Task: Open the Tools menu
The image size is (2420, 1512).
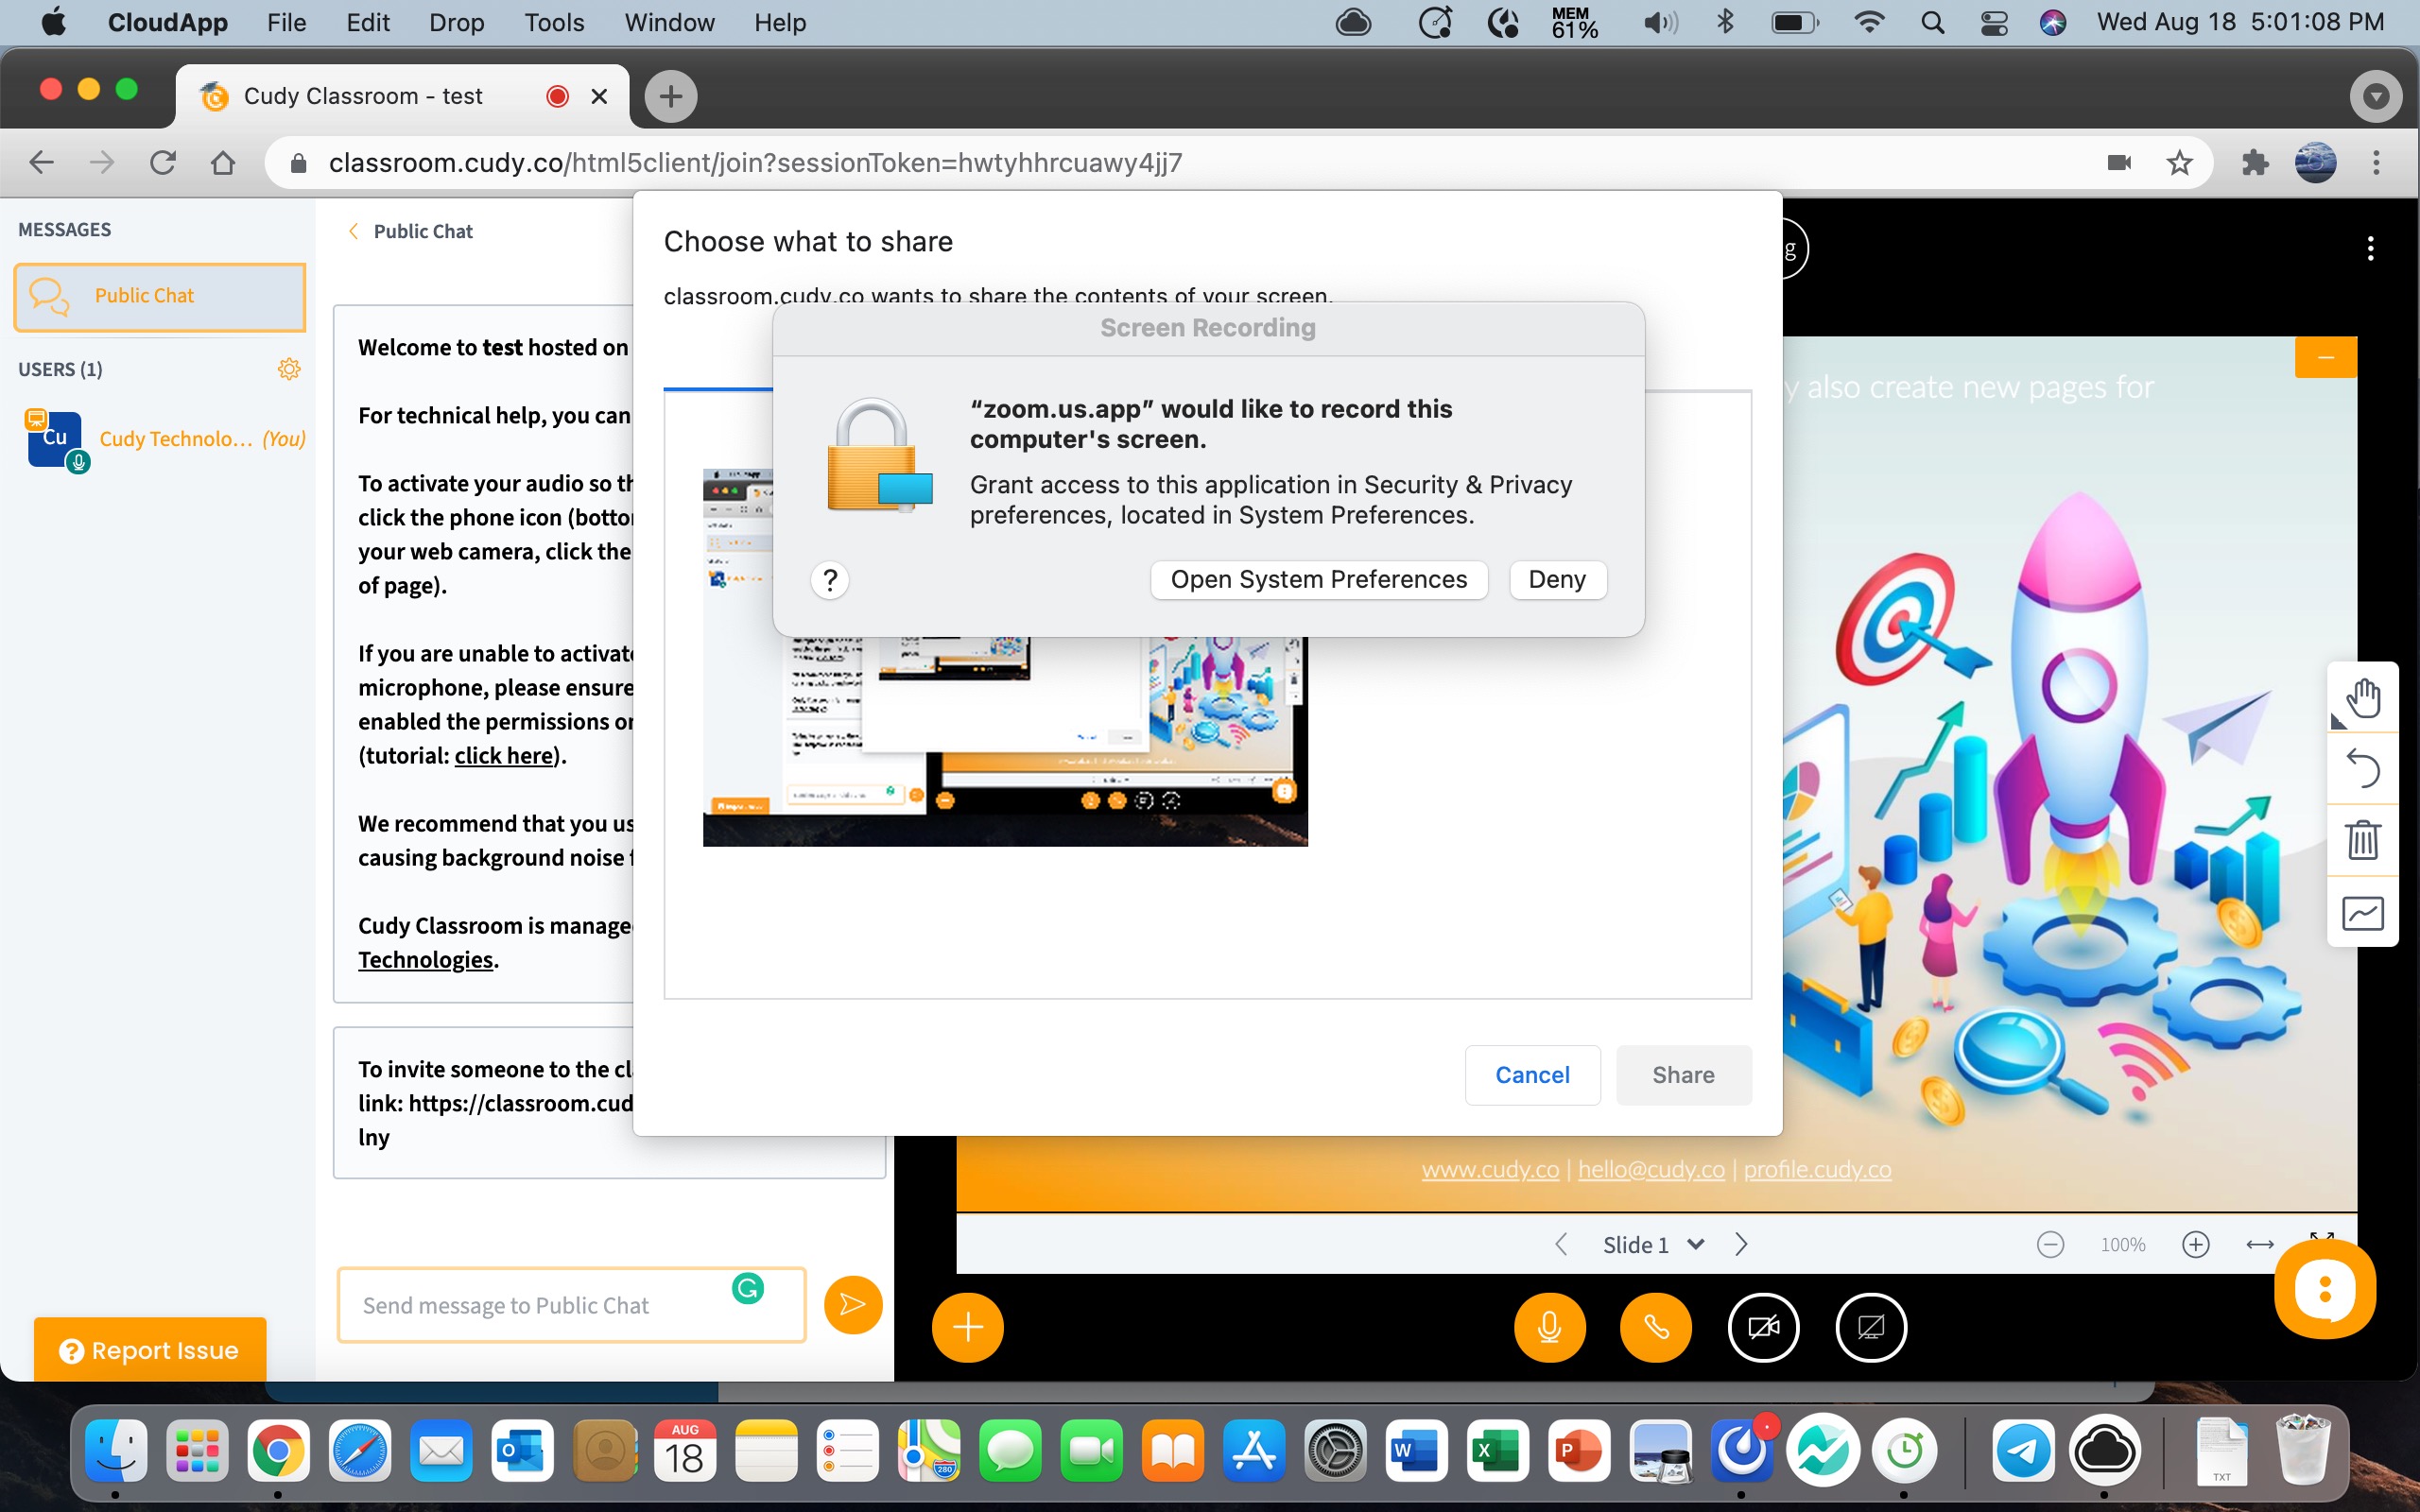Action: [554, 22]
